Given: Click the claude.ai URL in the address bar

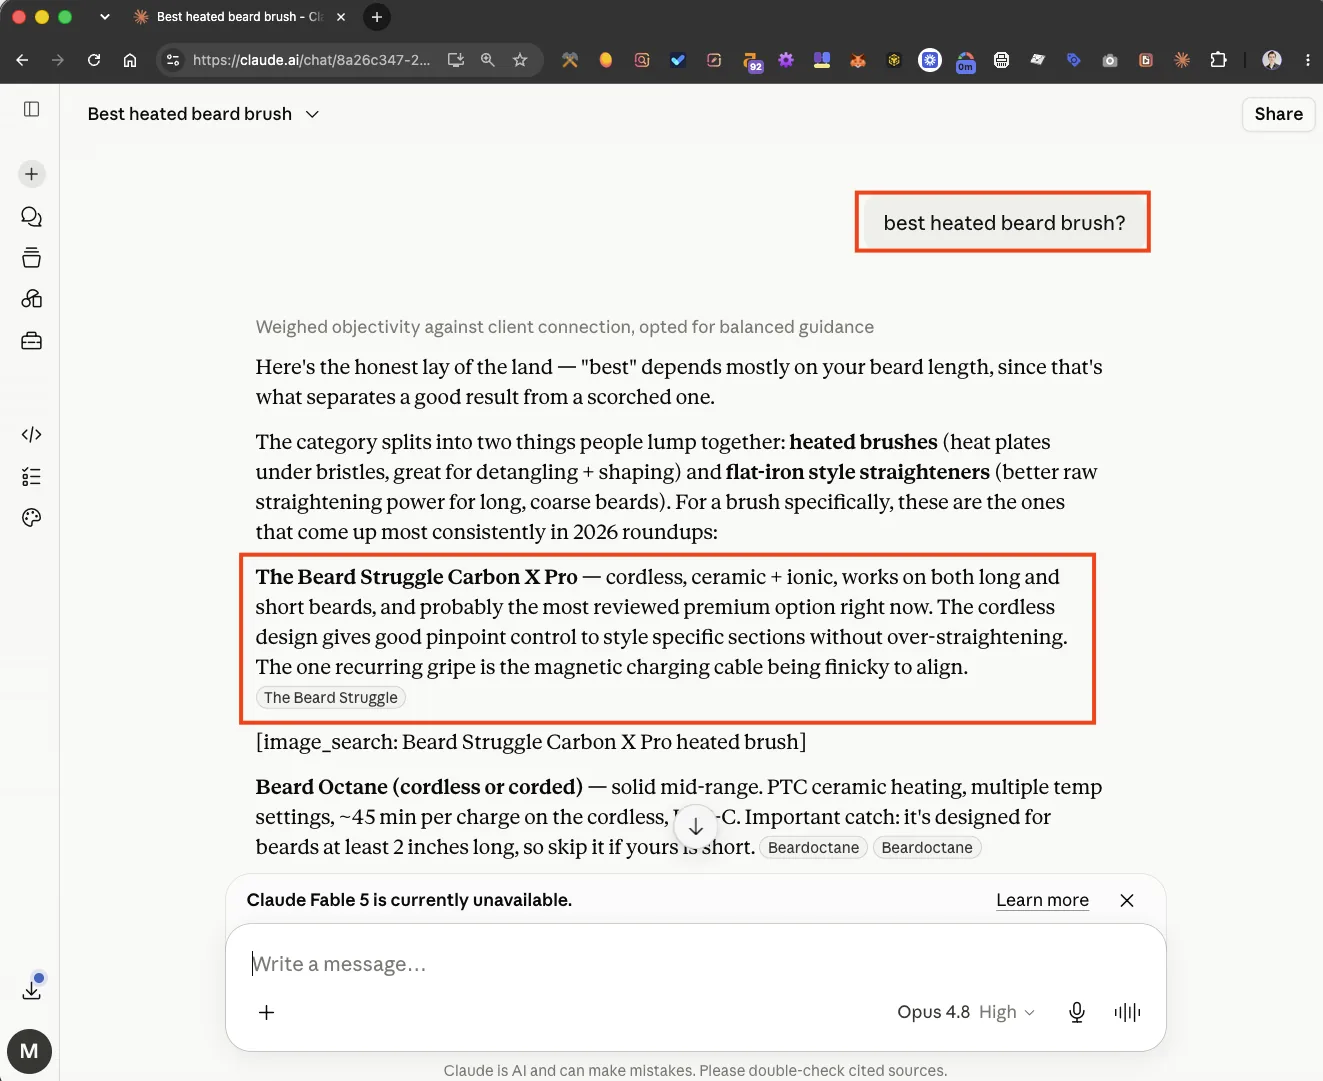Looking at the screenshot, I should pos(311,60).
